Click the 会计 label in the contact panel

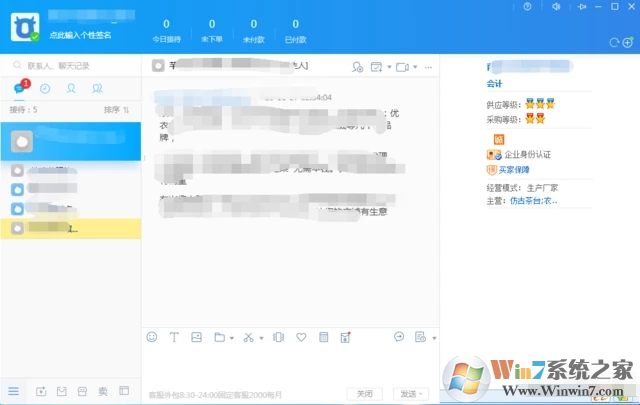tap(494, 84)
